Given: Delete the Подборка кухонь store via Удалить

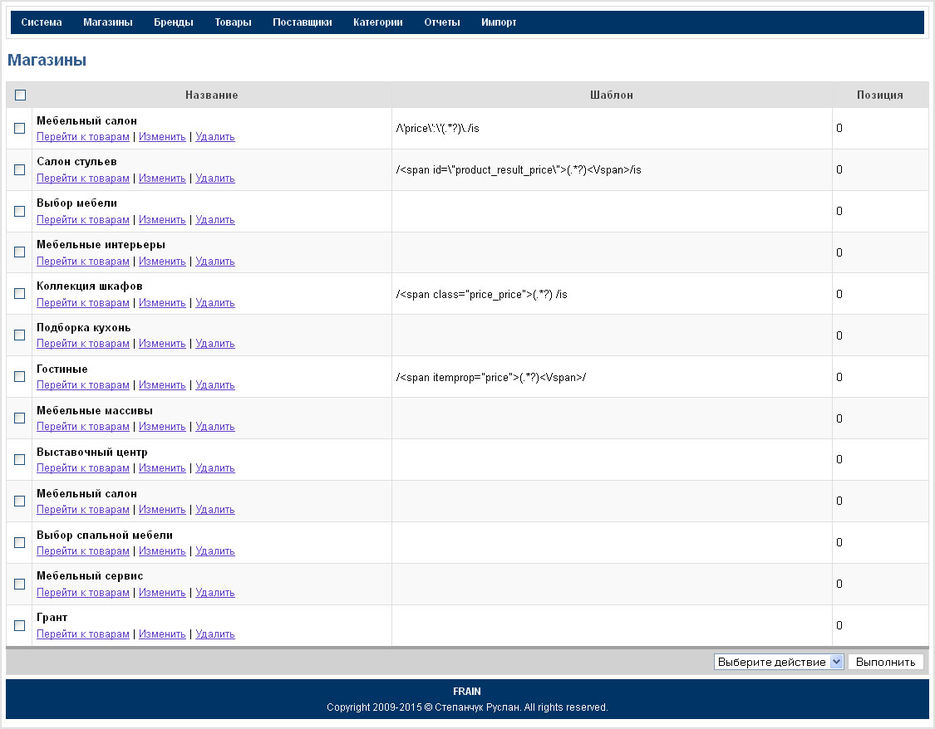Looking at the screenshot, I should tap(215, 344).
